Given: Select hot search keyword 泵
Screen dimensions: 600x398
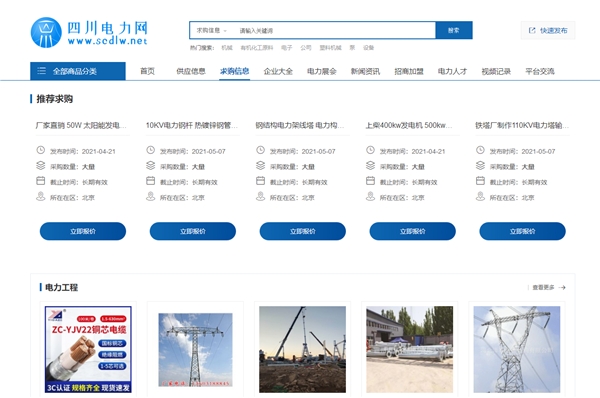Looking at the screenshot, I should (x=352, y=48).
